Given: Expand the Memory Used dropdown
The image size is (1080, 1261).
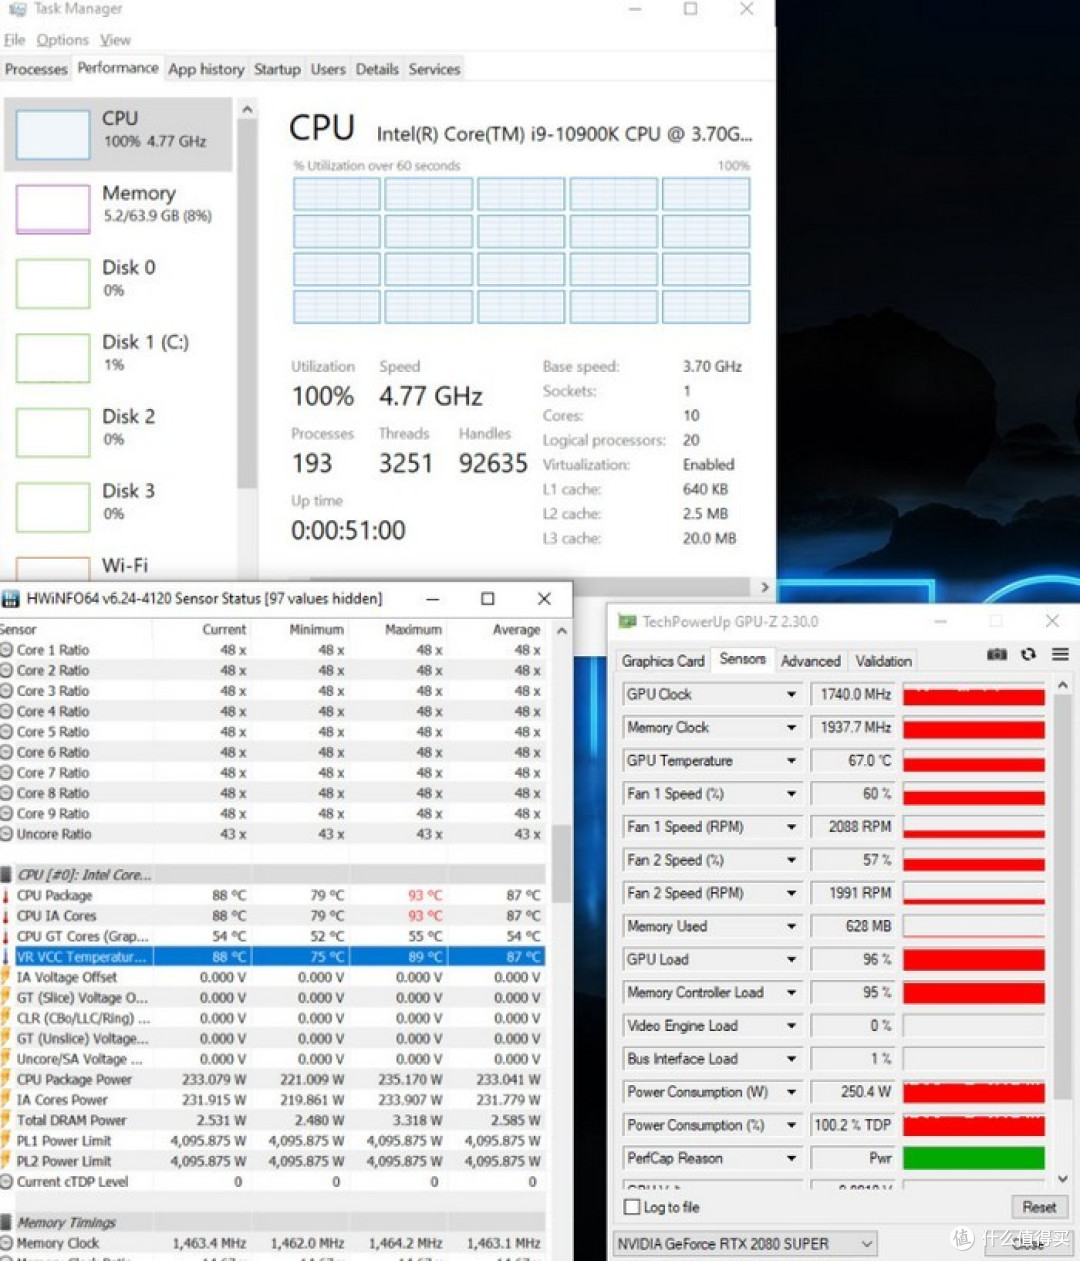Looking at the screenshot, I should click(789, 926).
